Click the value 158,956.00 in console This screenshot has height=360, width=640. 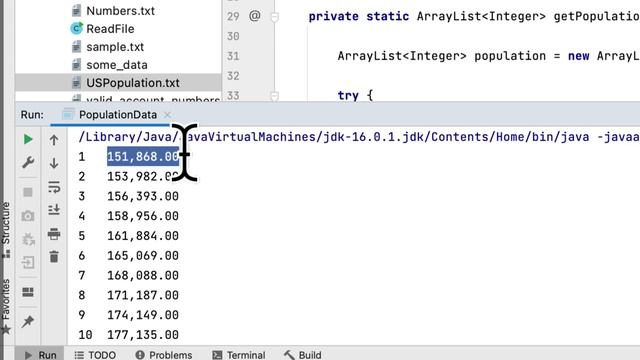click(143, 216)
